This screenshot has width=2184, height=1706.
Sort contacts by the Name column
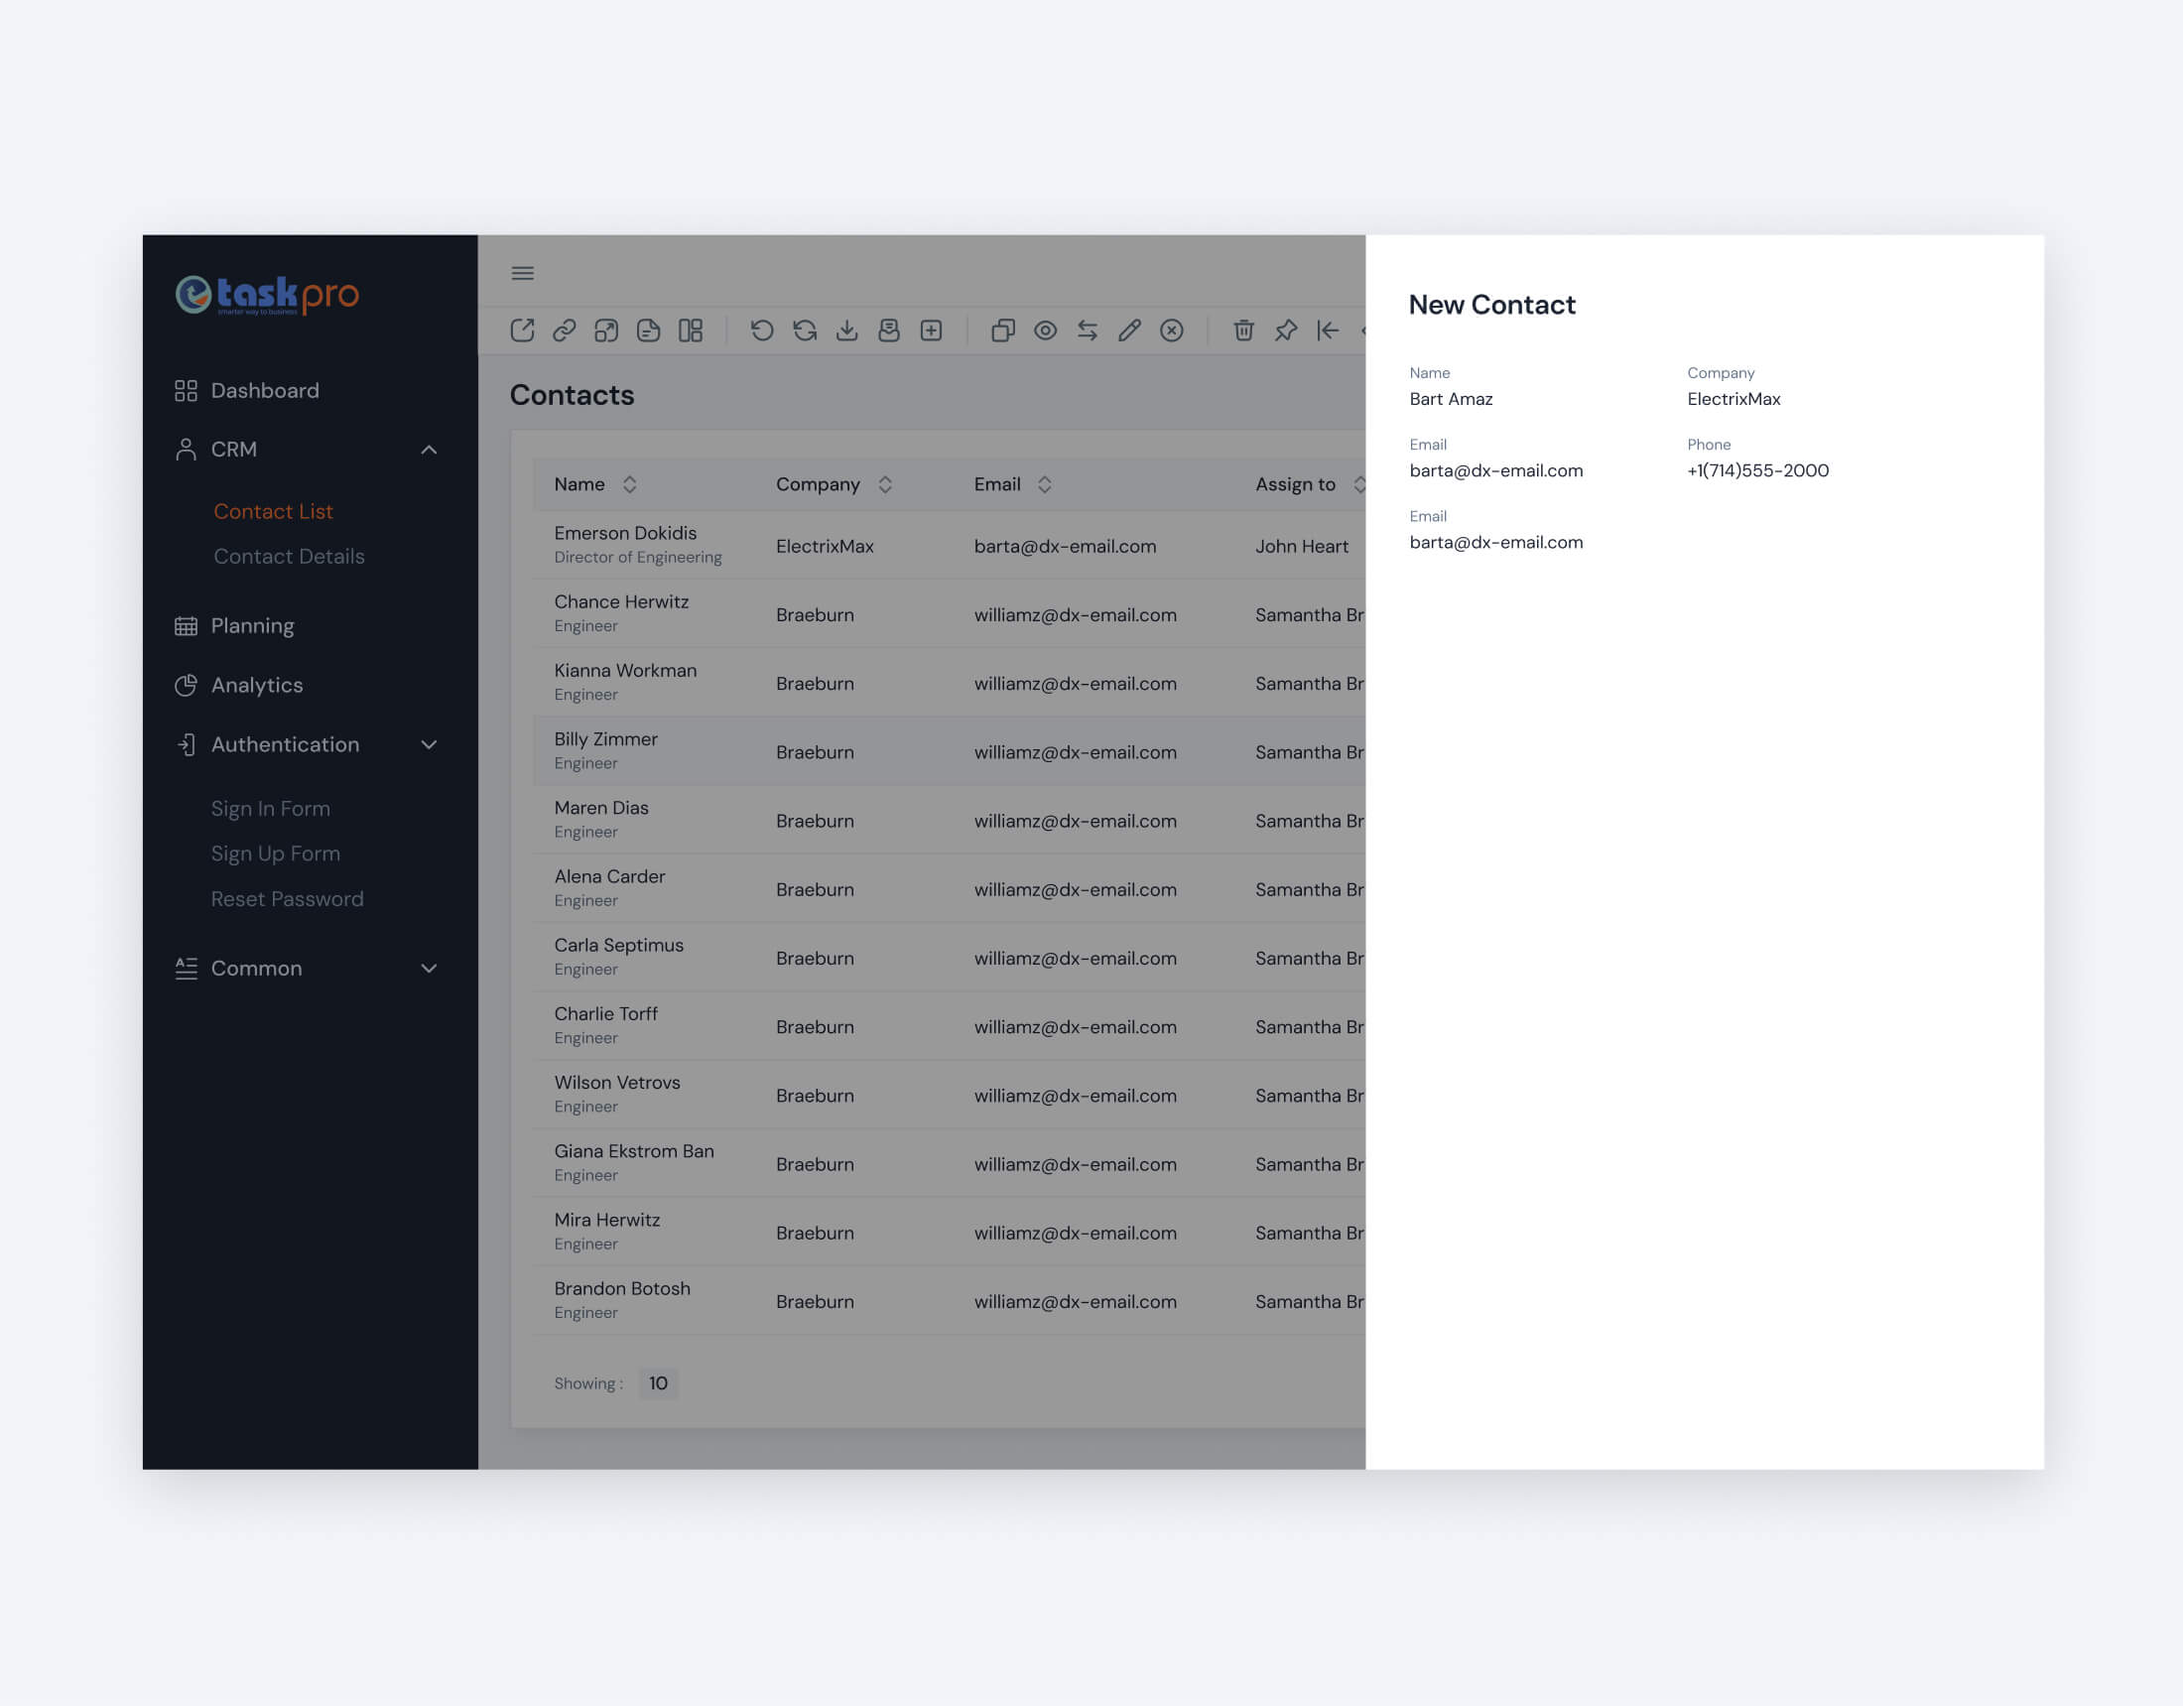tap(630, 484)
